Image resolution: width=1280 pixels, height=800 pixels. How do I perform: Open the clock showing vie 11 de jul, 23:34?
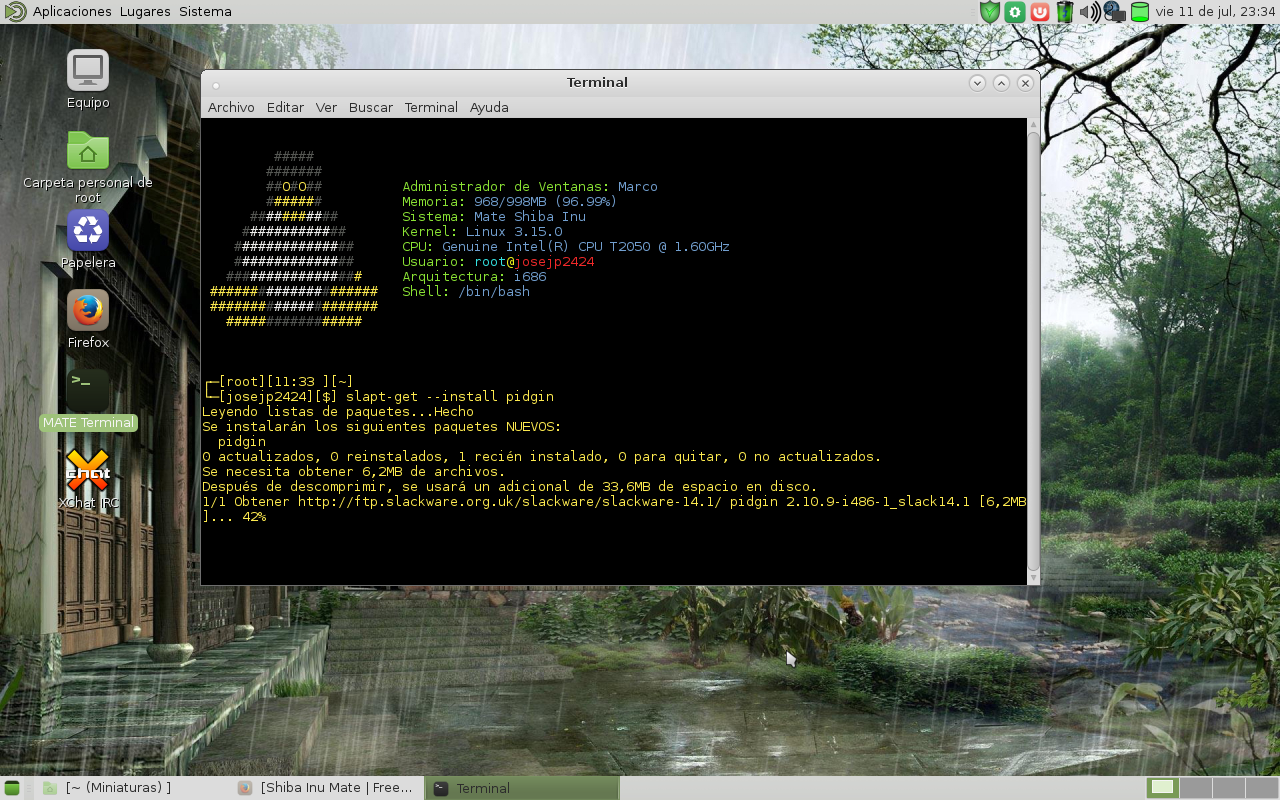pos(1214,12)
